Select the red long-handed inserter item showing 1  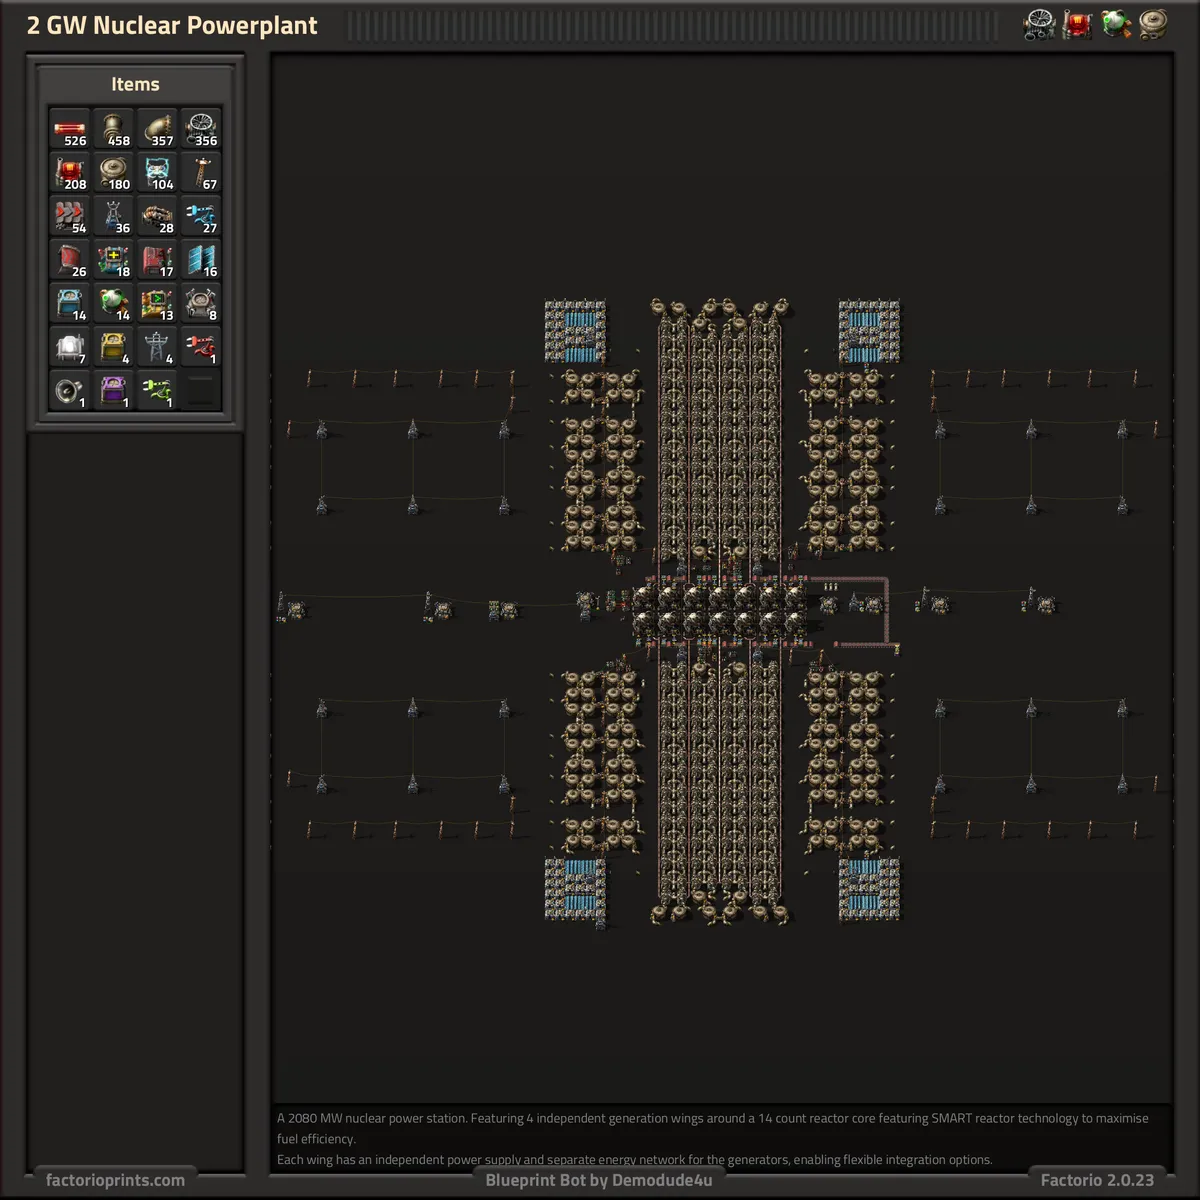tap(201, 348)
